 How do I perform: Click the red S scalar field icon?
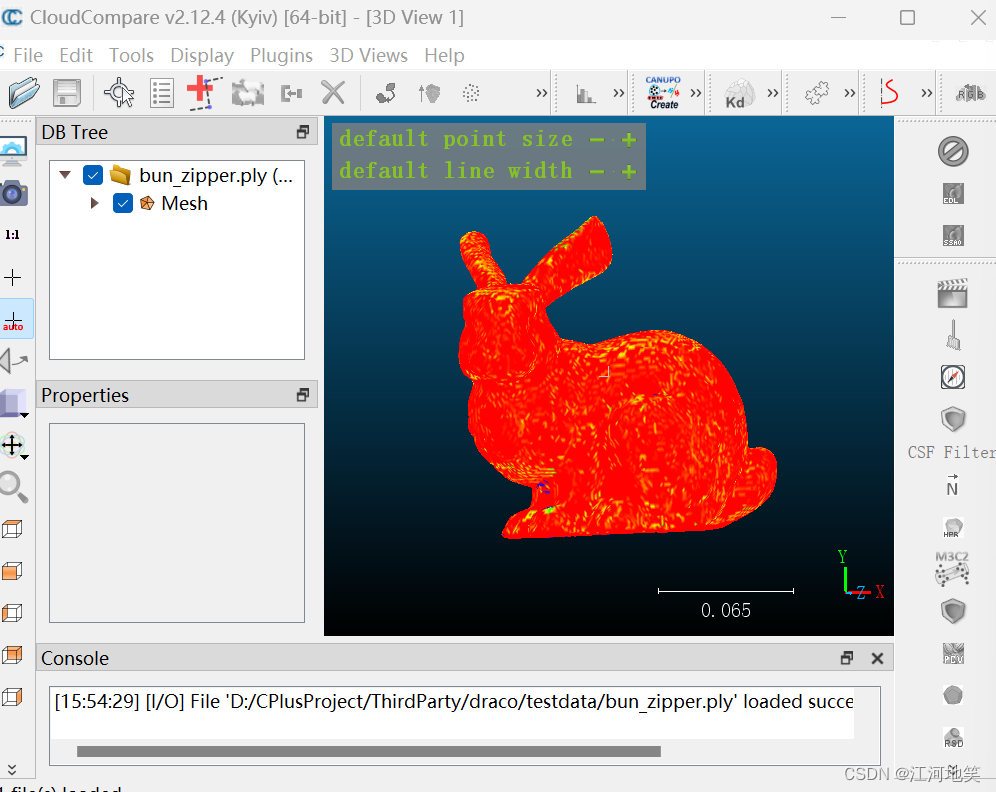(x=889, y=93)
